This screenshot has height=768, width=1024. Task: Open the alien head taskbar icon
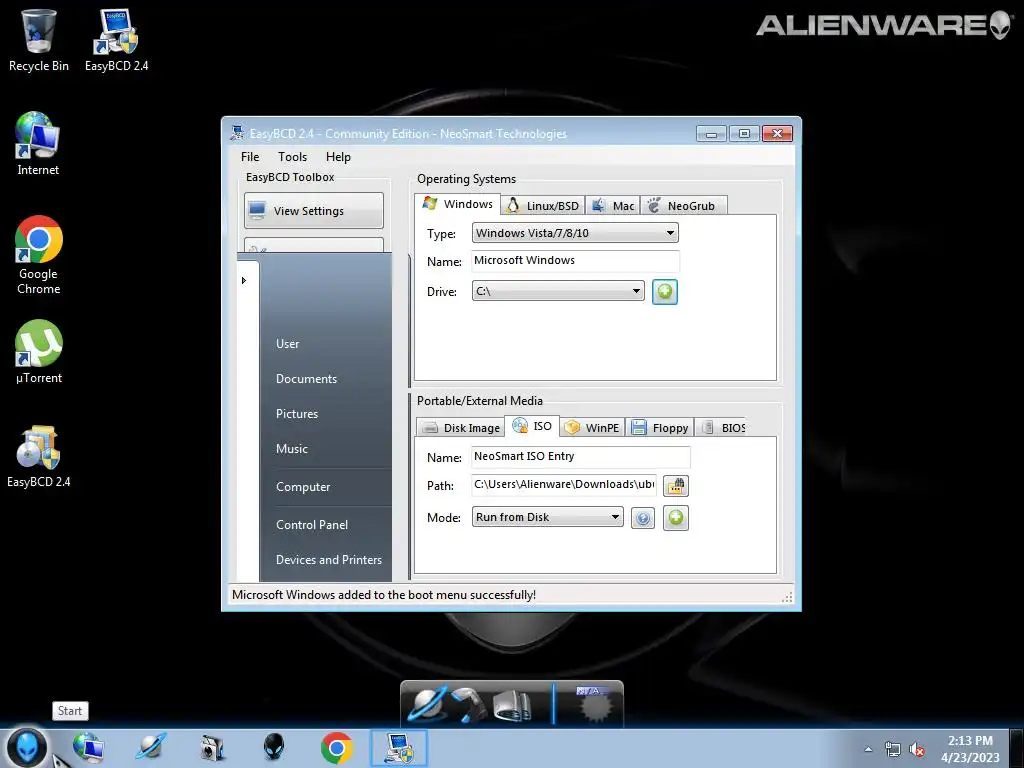[x=274, y=747]
